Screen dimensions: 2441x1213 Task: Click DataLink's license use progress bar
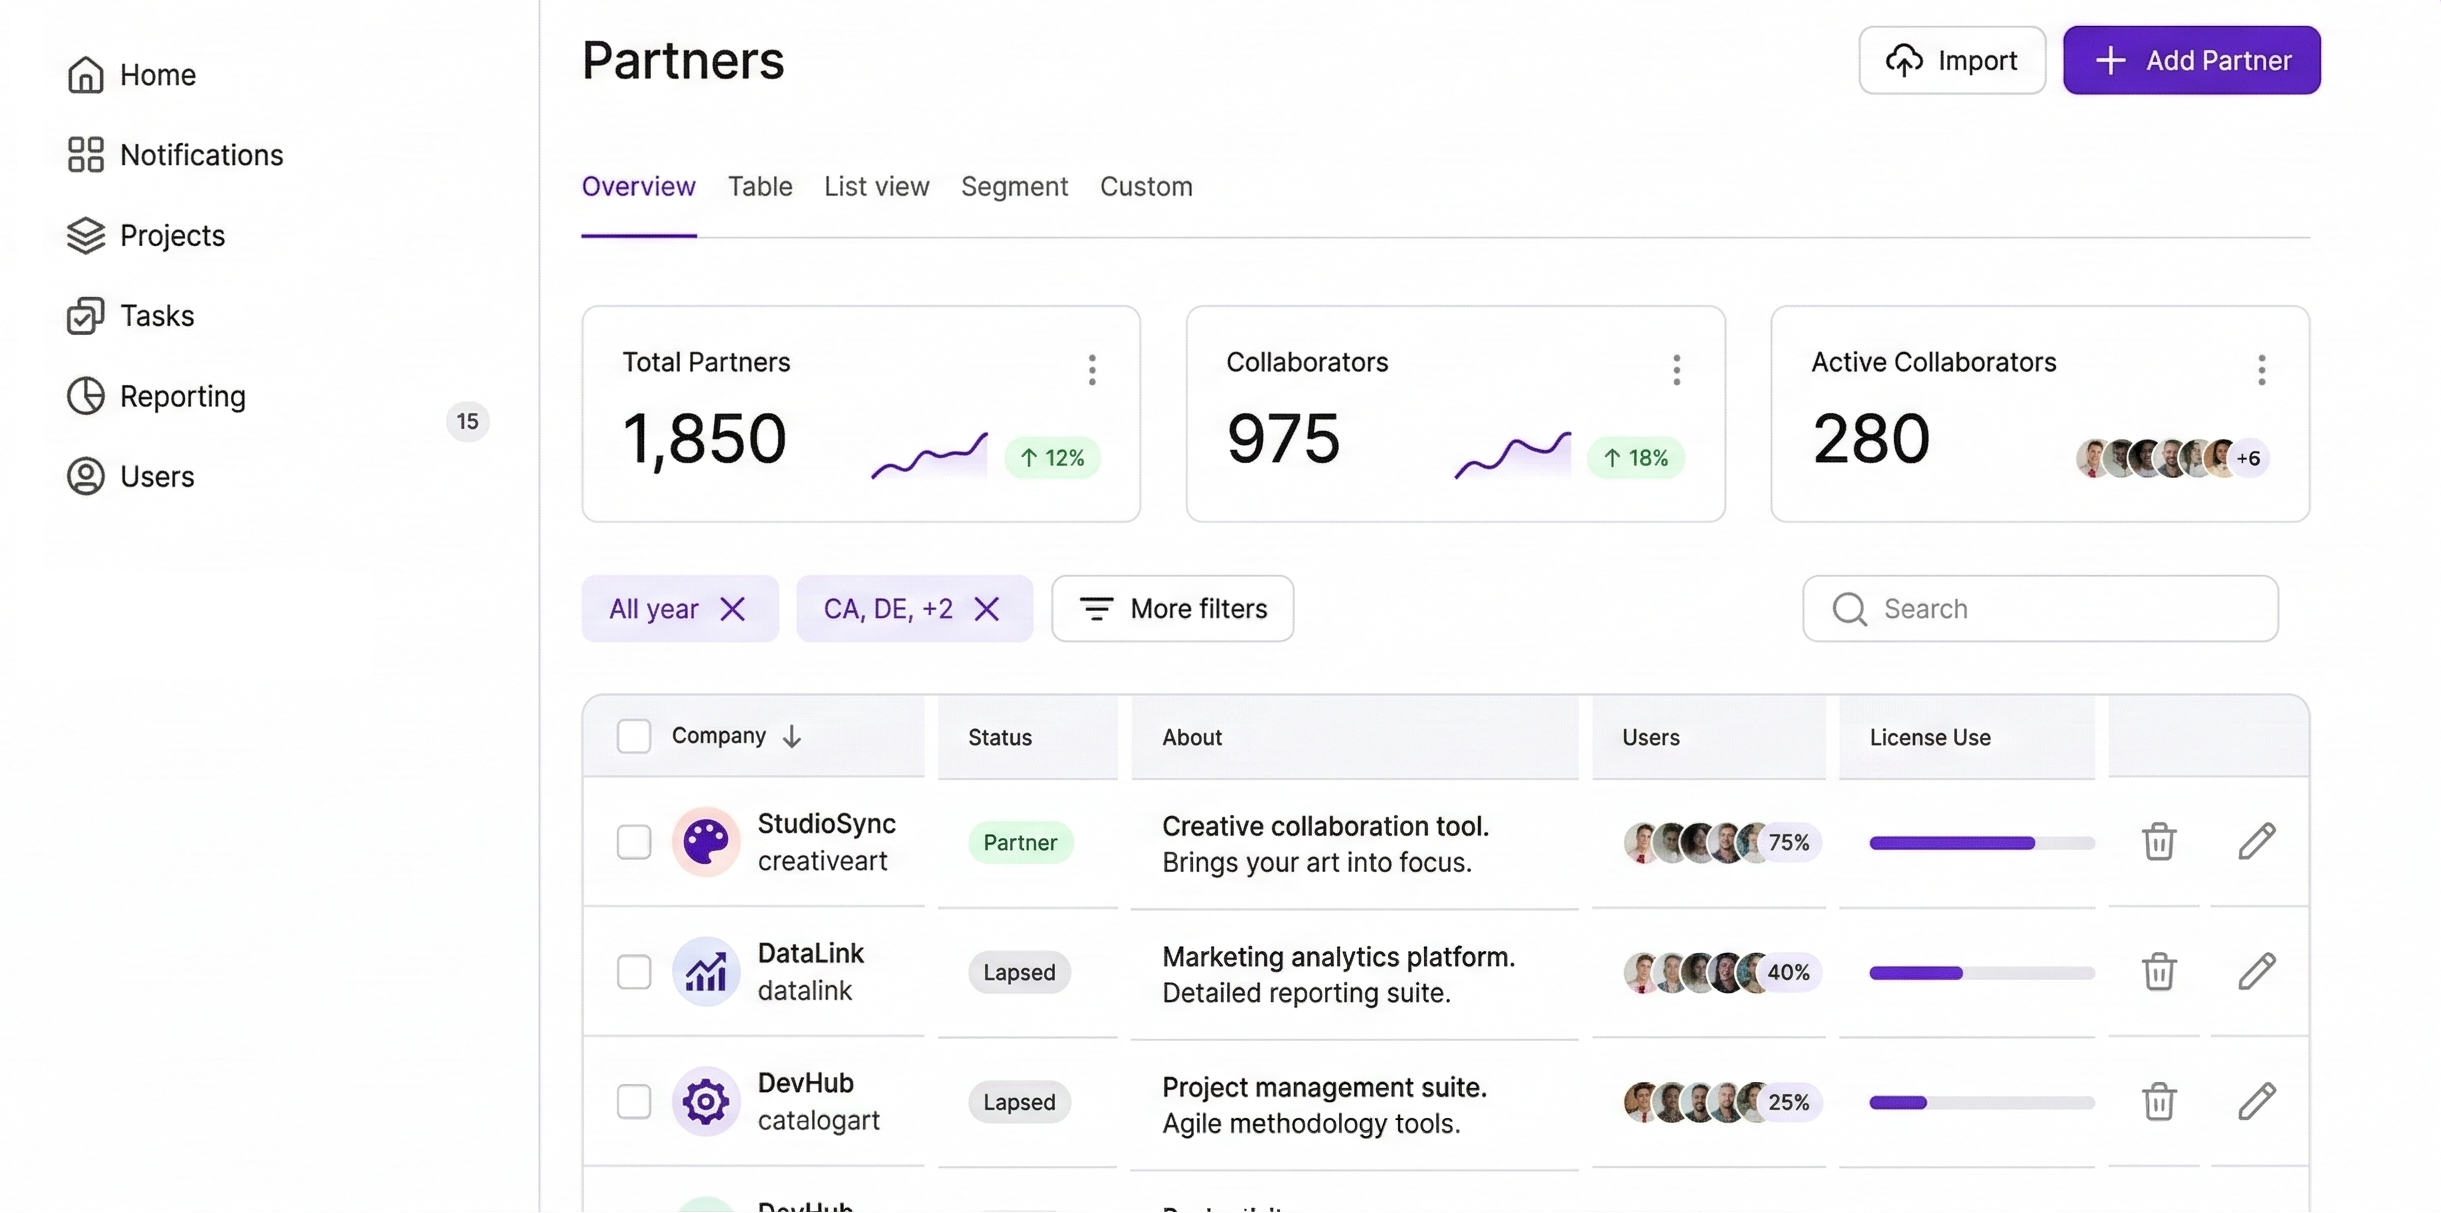[x=1980, y=971]
